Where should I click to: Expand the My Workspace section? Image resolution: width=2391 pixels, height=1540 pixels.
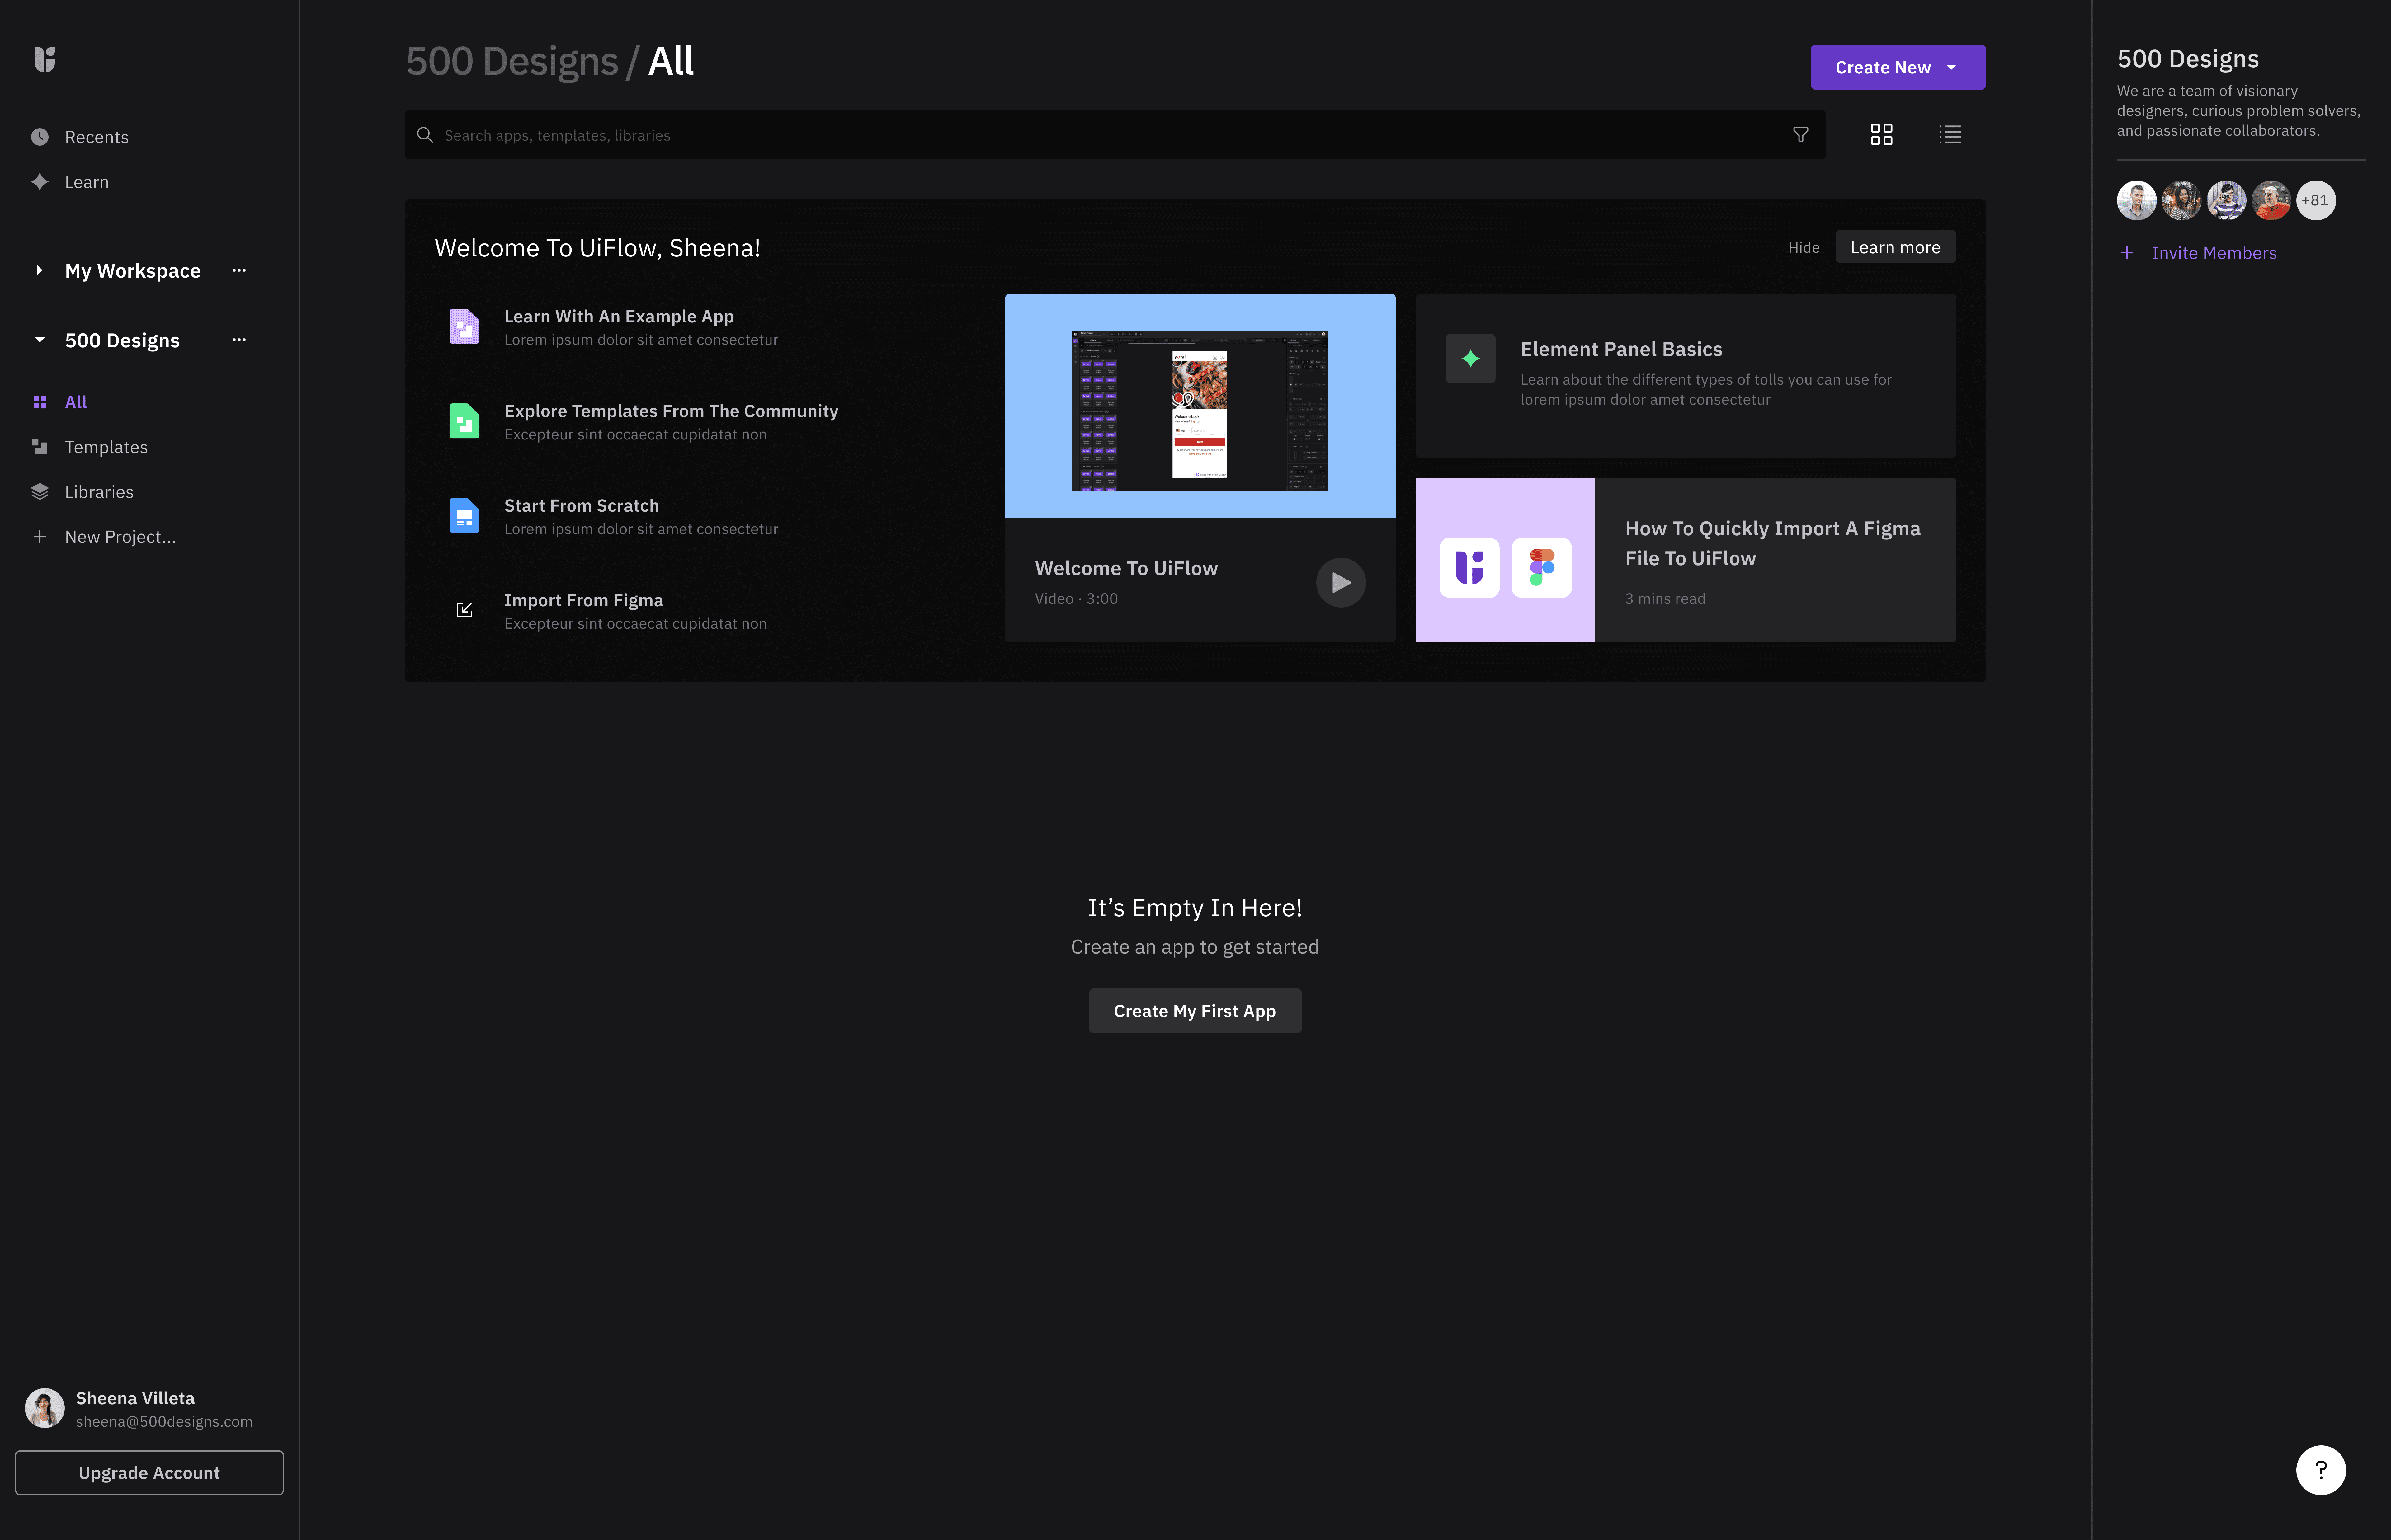click(39, 270)
